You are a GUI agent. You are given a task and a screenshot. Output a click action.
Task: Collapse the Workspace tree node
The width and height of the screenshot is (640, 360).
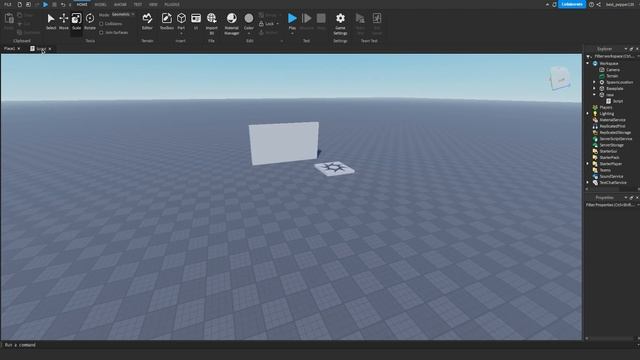coord(588,64)
